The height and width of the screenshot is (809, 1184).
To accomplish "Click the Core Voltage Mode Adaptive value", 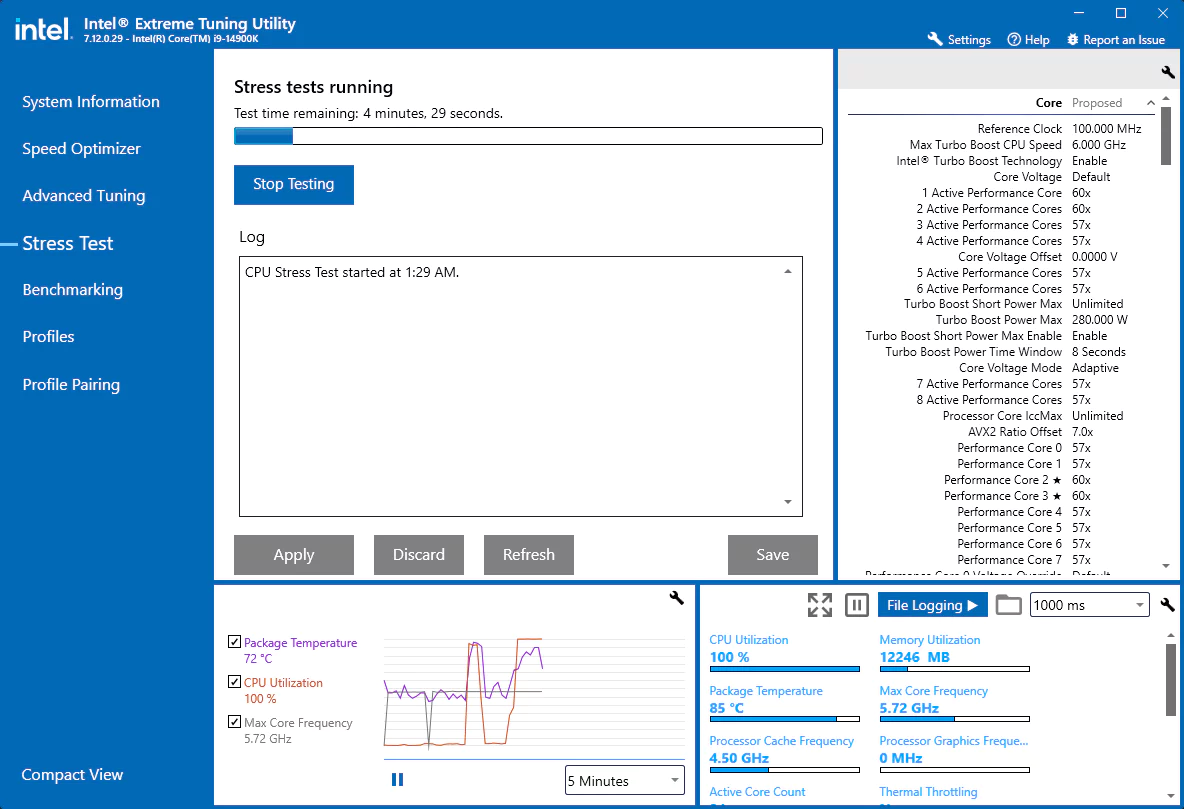I will (1095, 368).
